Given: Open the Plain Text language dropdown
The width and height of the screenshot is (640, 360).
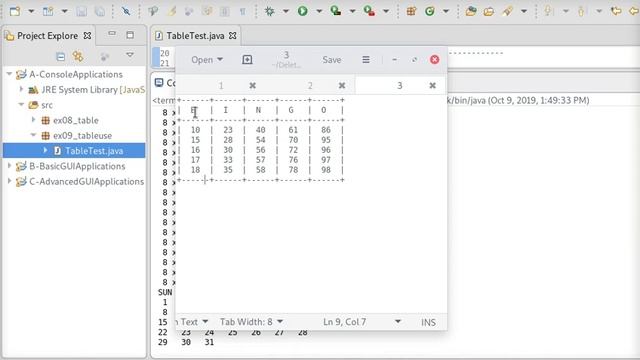Looking at the screenshot, I should [x=192, y=322].
